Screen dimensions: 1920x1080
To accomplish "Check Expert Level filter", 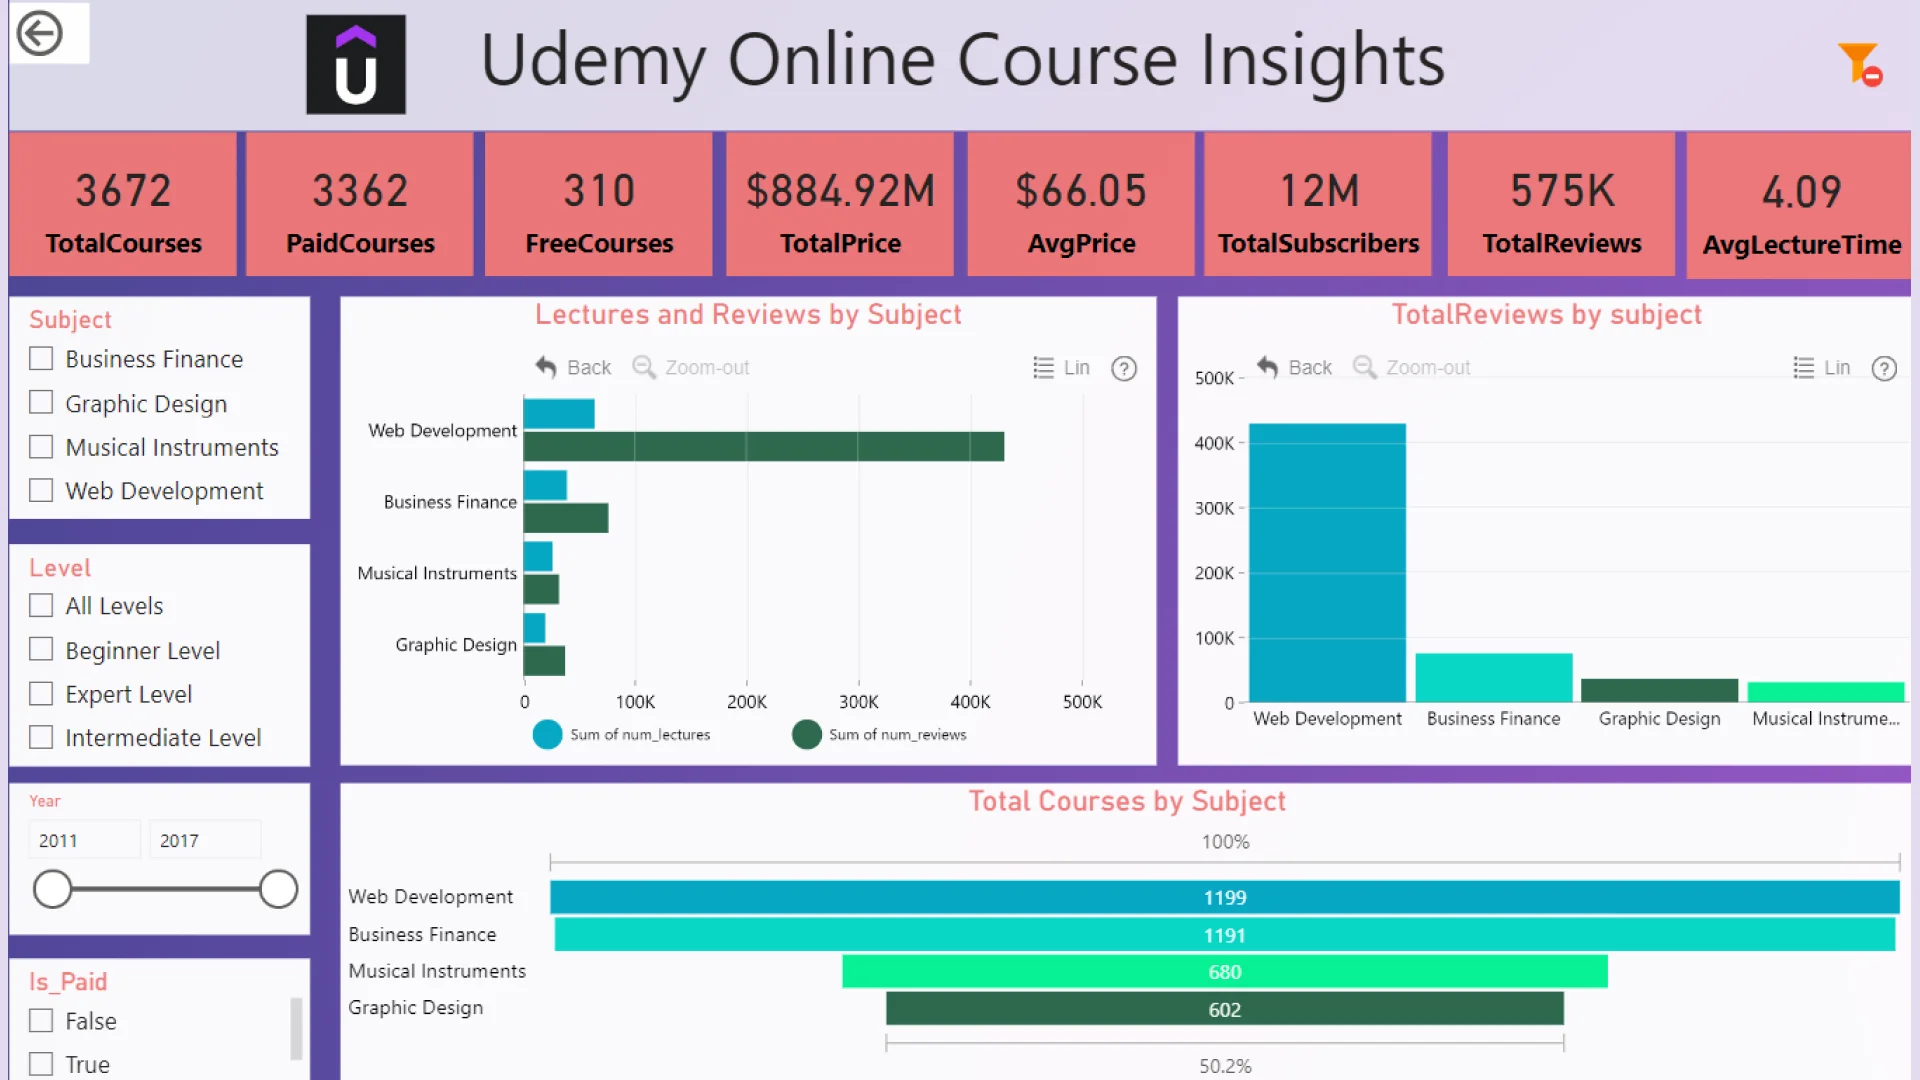I will 41,693.
